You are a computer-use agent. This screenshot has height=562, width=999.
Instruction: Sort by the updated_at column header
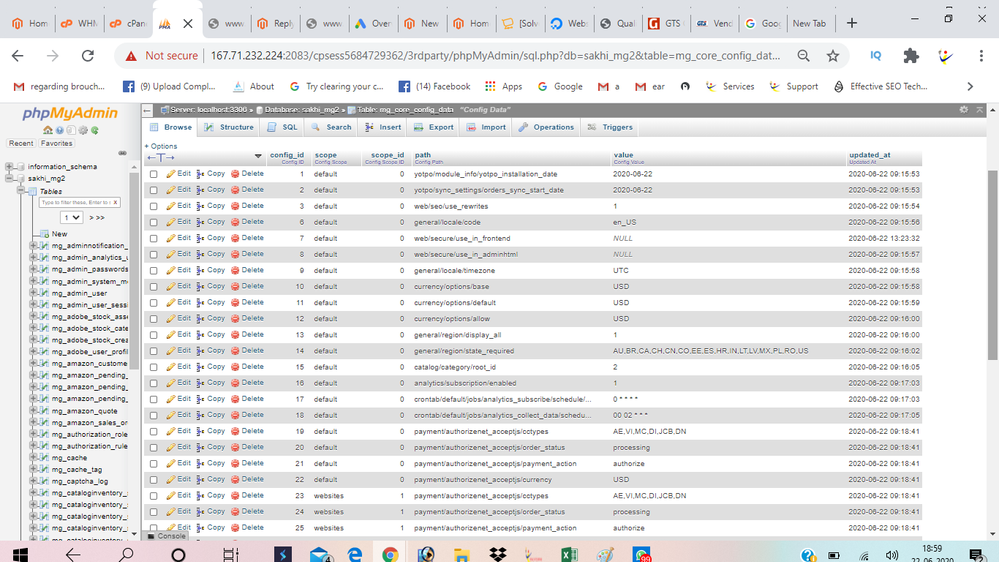(x=868, y=155)
